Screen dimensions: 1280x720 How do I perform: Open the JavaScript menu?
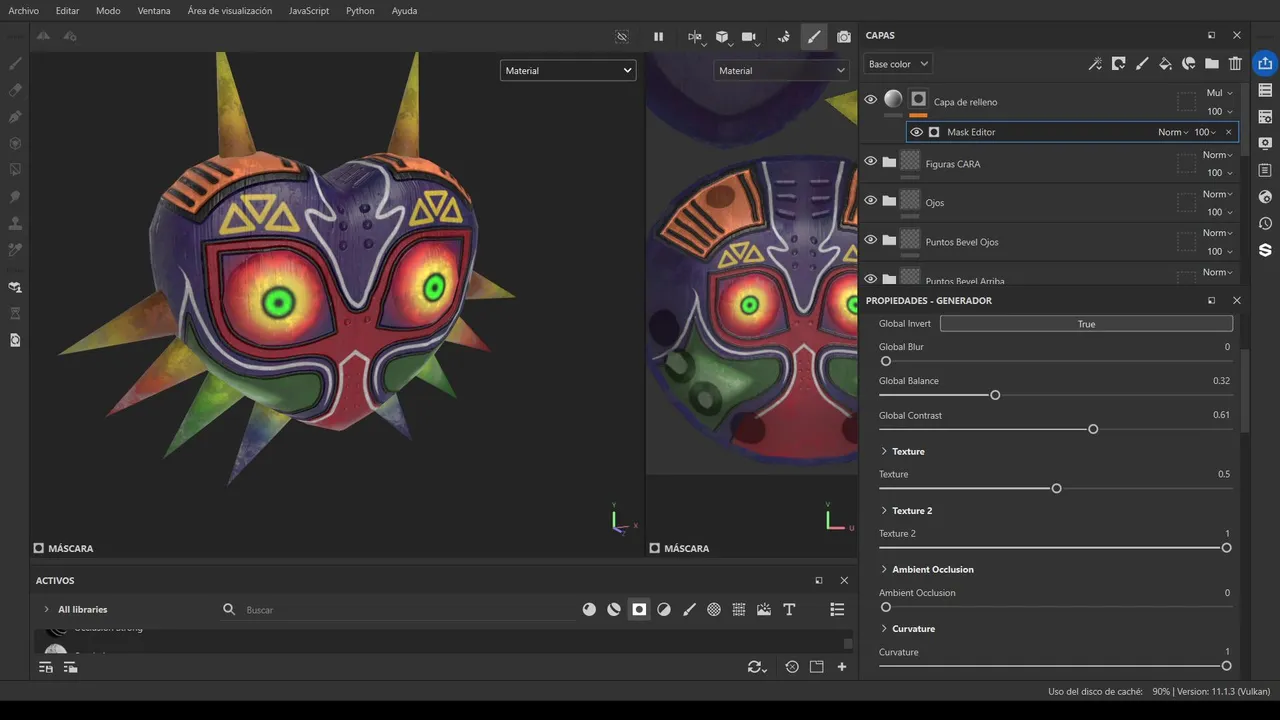pyautogui.click(x=309, y=11)
